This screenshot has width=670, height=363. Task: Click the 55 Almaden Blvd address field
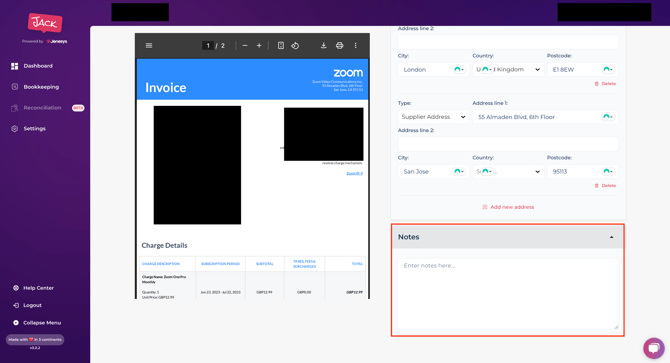click(x=545, y=117)
